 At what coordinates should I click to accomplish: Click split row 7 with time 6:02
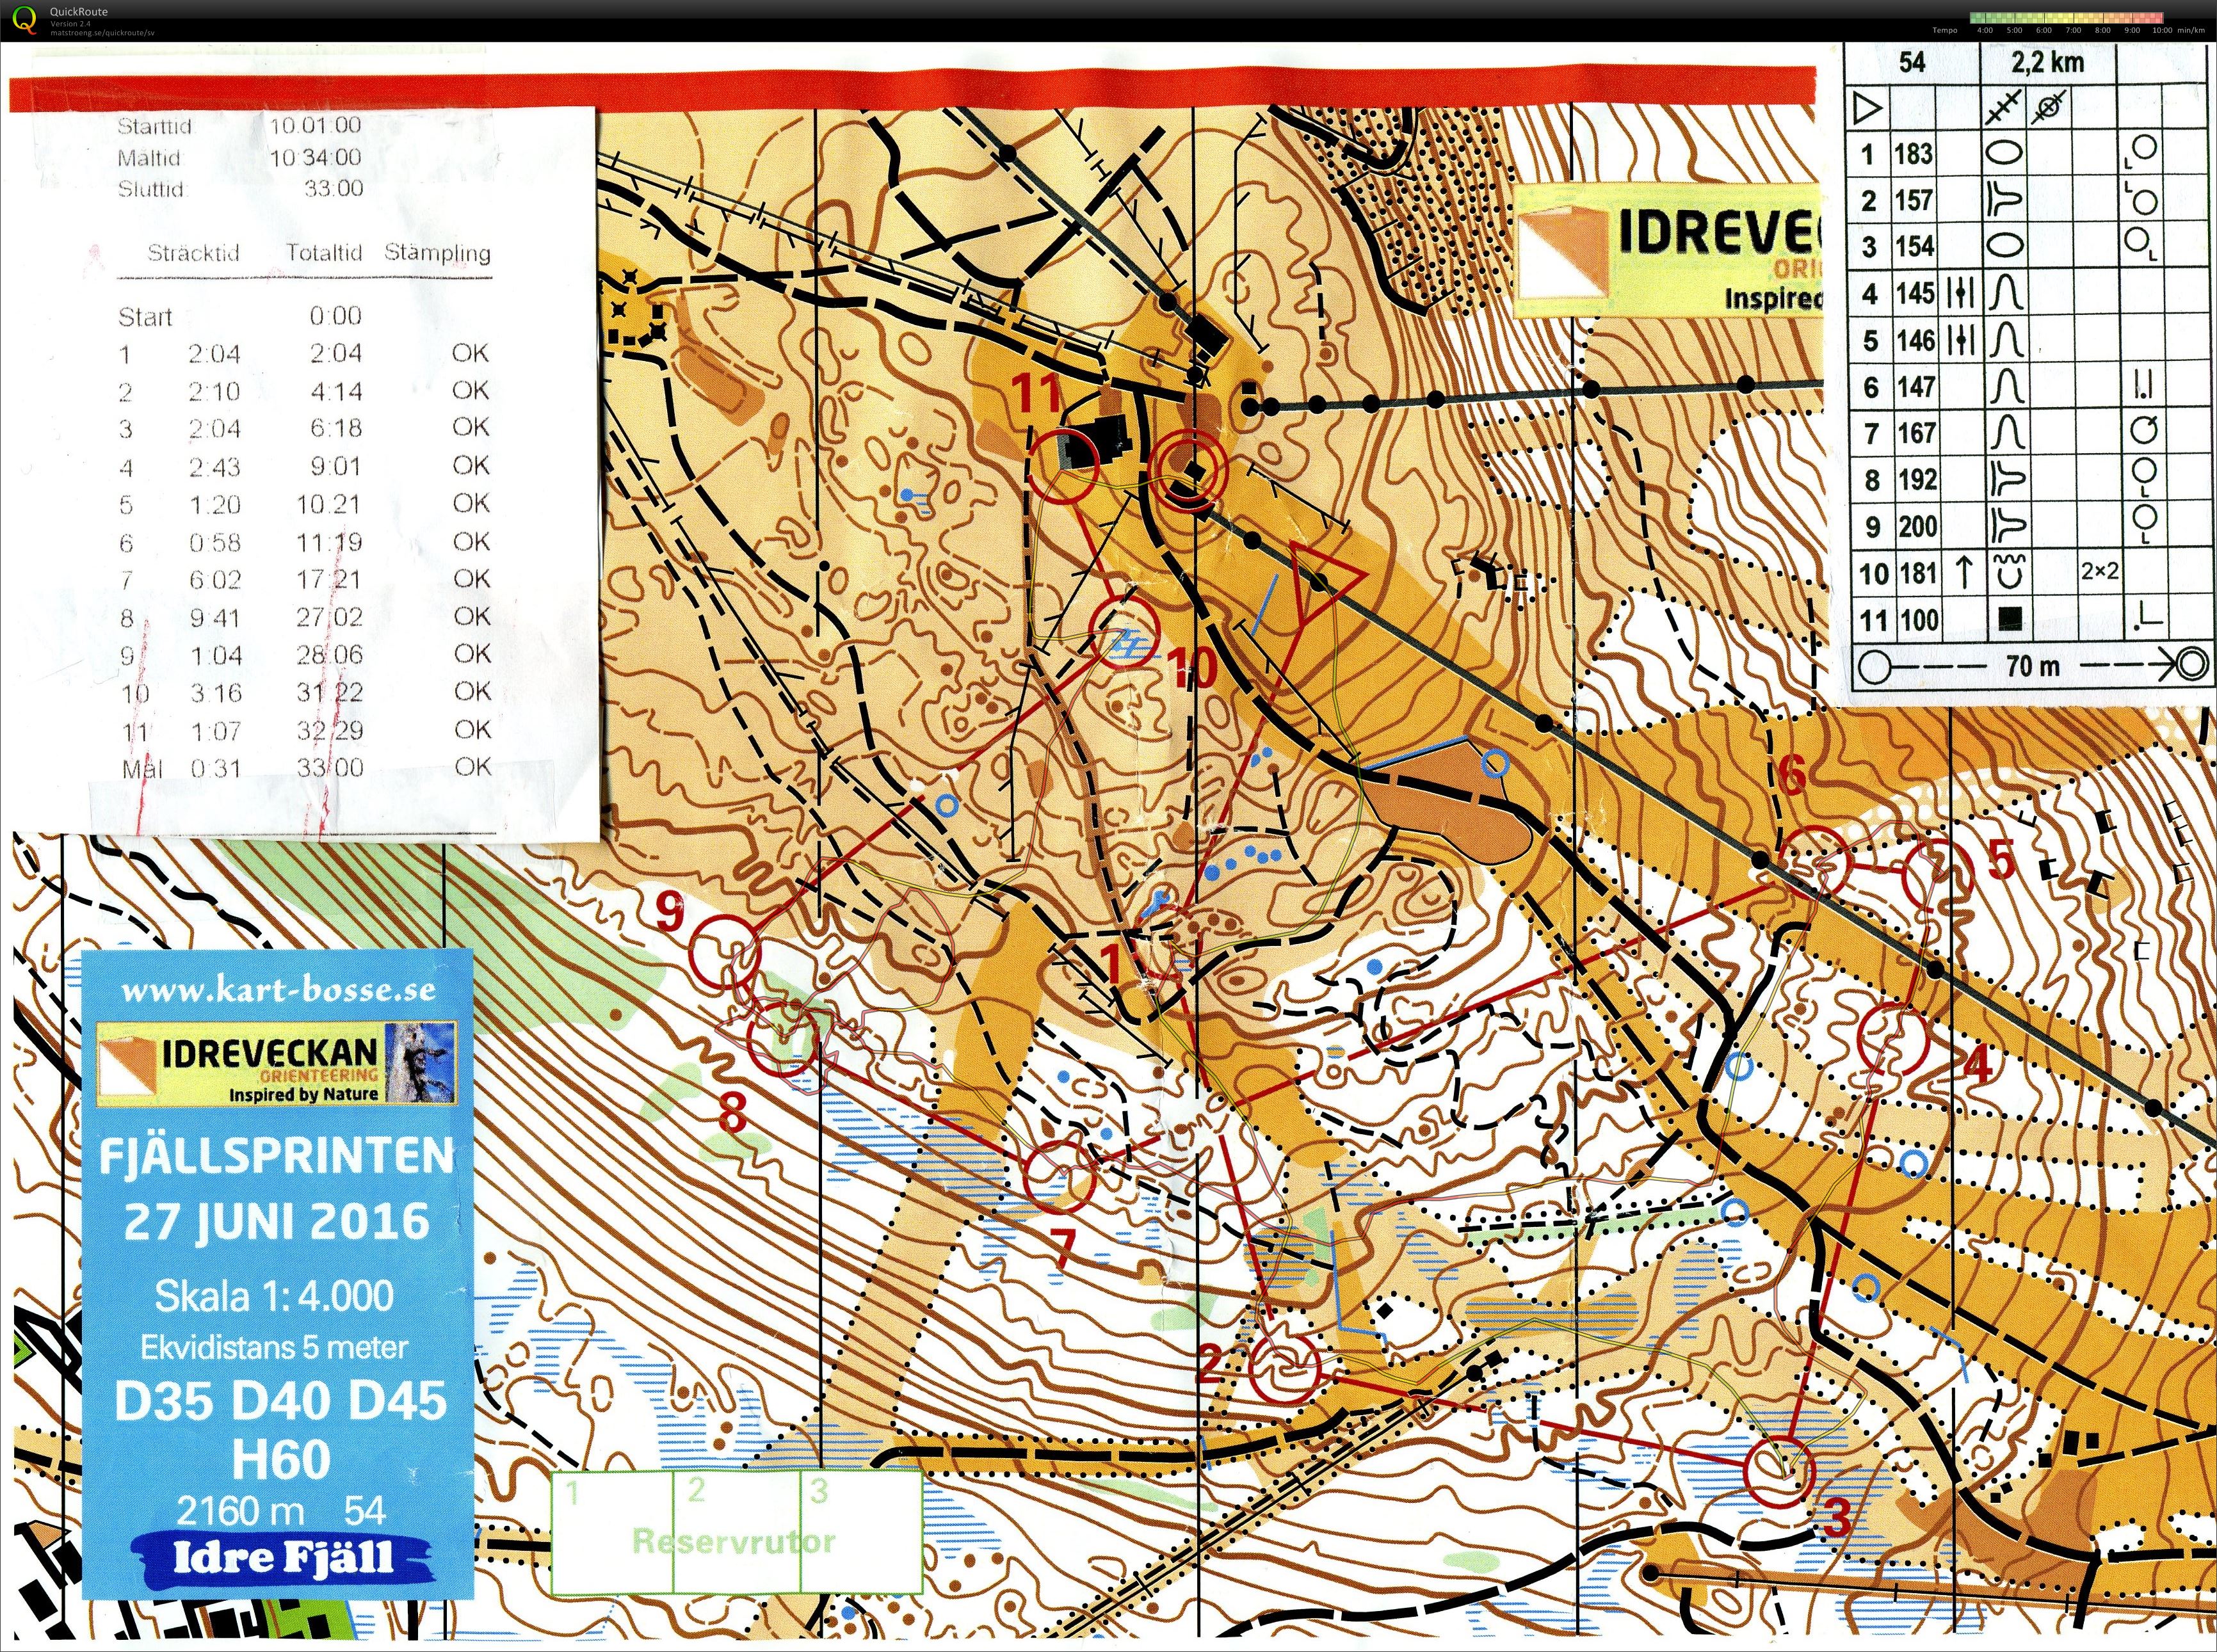point(305,580)
